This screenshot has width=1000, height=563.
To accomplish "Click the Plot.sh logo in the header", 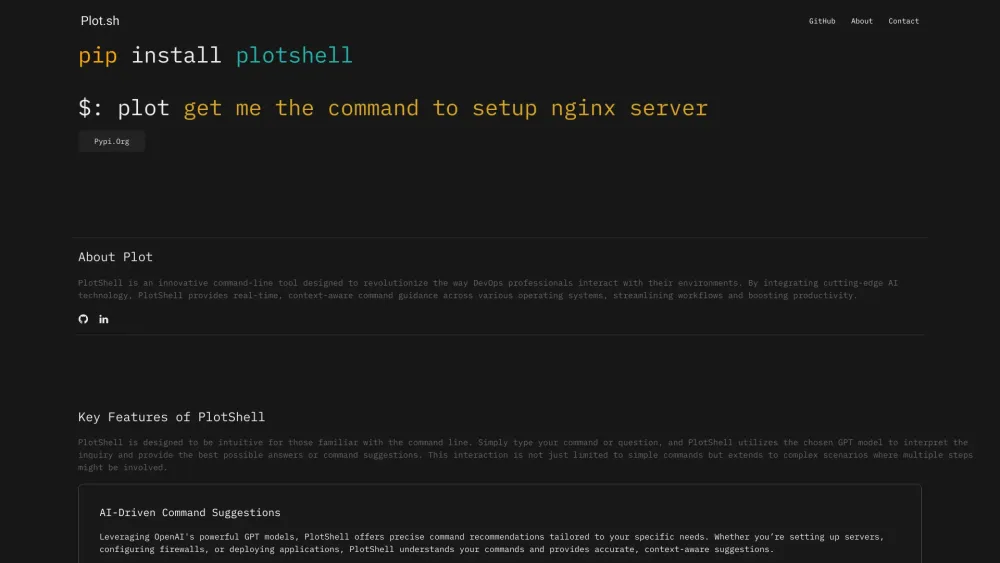I will pos(100,21).
